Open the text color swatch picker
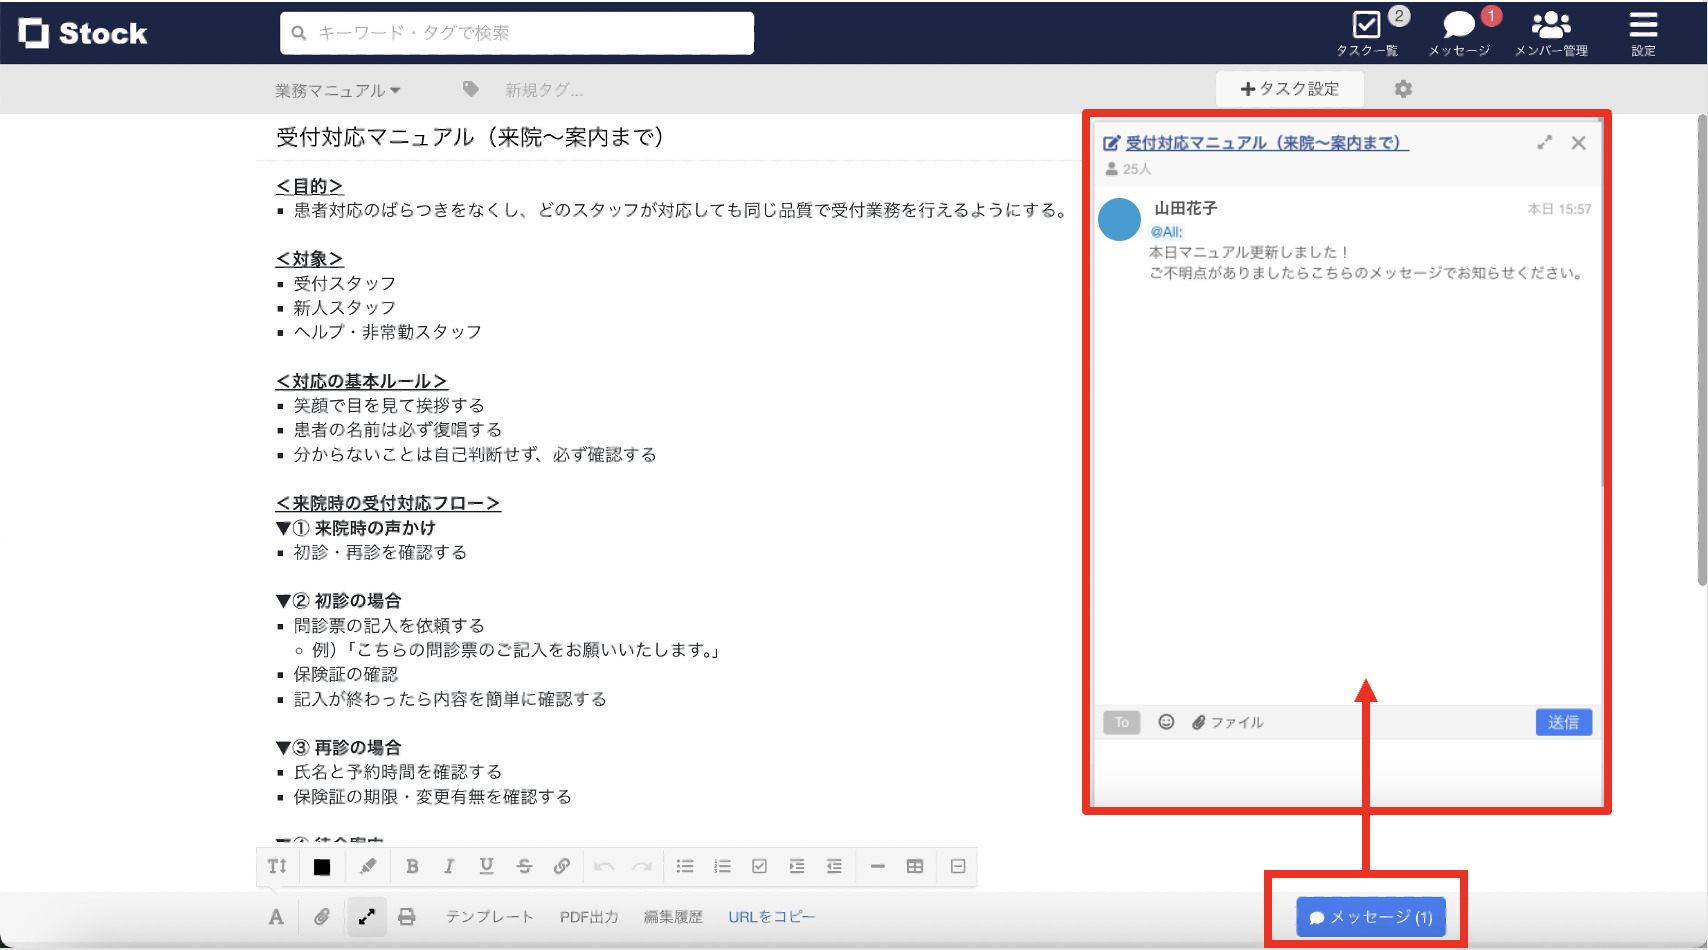Image resolution: width=1708 pixels, height=950 pixels. 321,866
